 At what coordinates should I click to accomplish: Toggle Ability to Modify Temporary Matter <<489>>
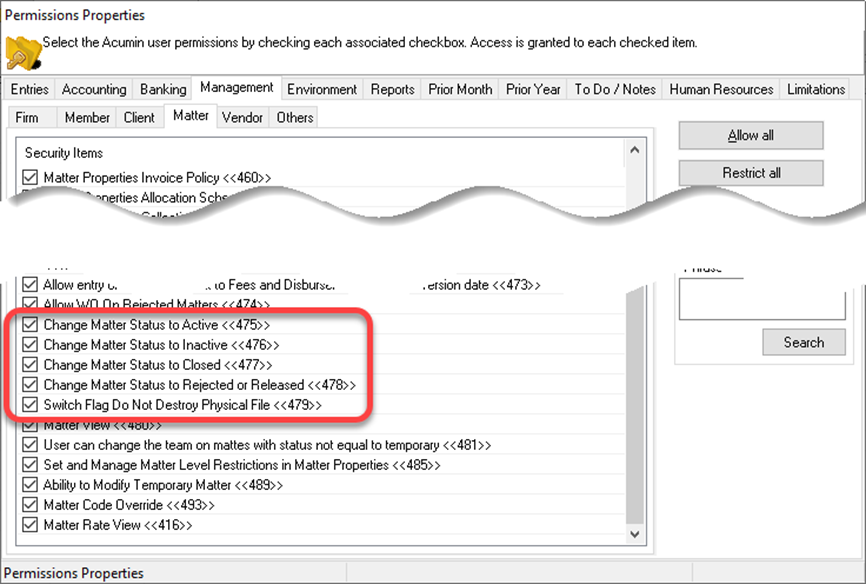[30, 485]
